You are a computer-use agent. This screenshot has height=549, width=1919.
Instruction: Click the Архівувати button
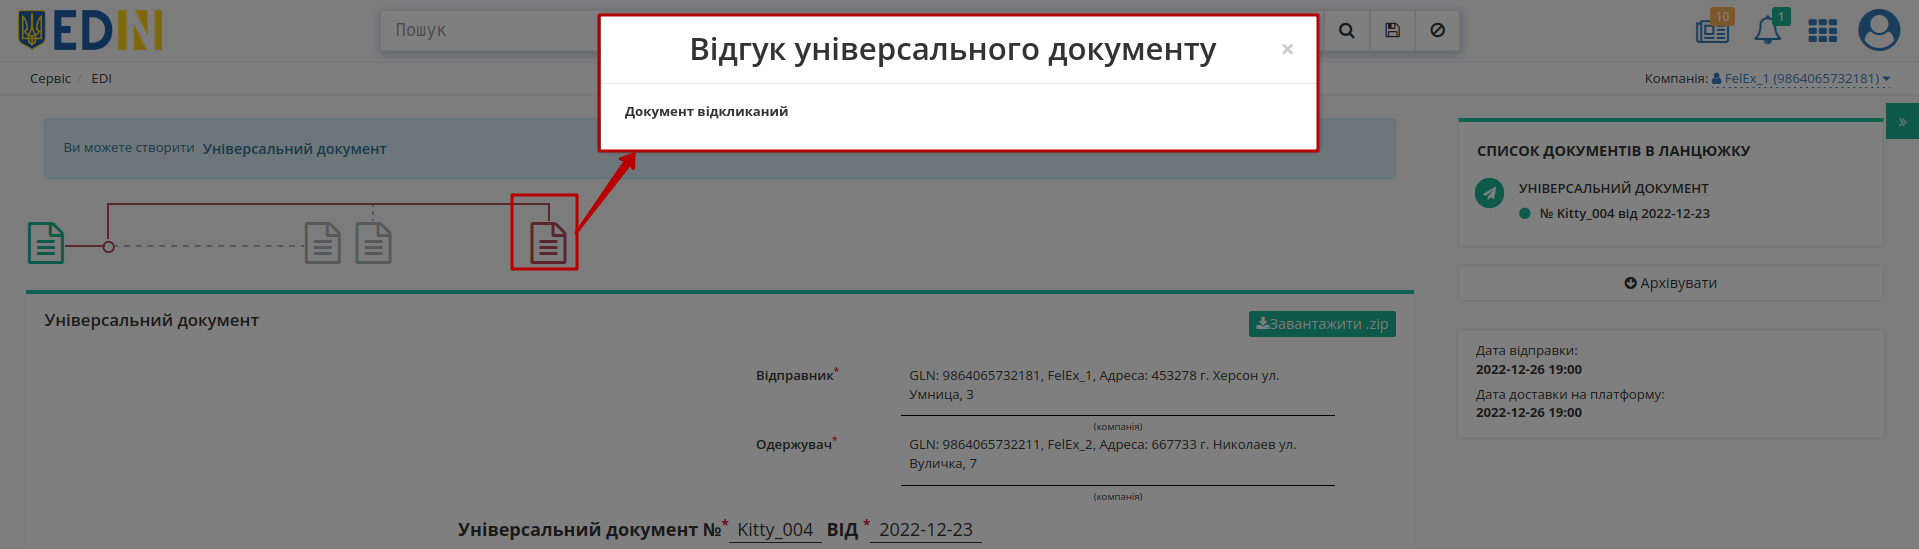pyautogui.click(x=1670, y=283)
